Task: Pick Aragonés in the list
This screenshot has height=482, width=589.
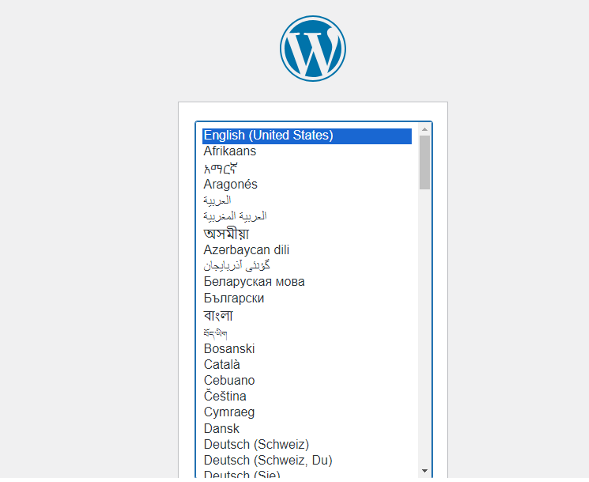Action: (307, 184)
